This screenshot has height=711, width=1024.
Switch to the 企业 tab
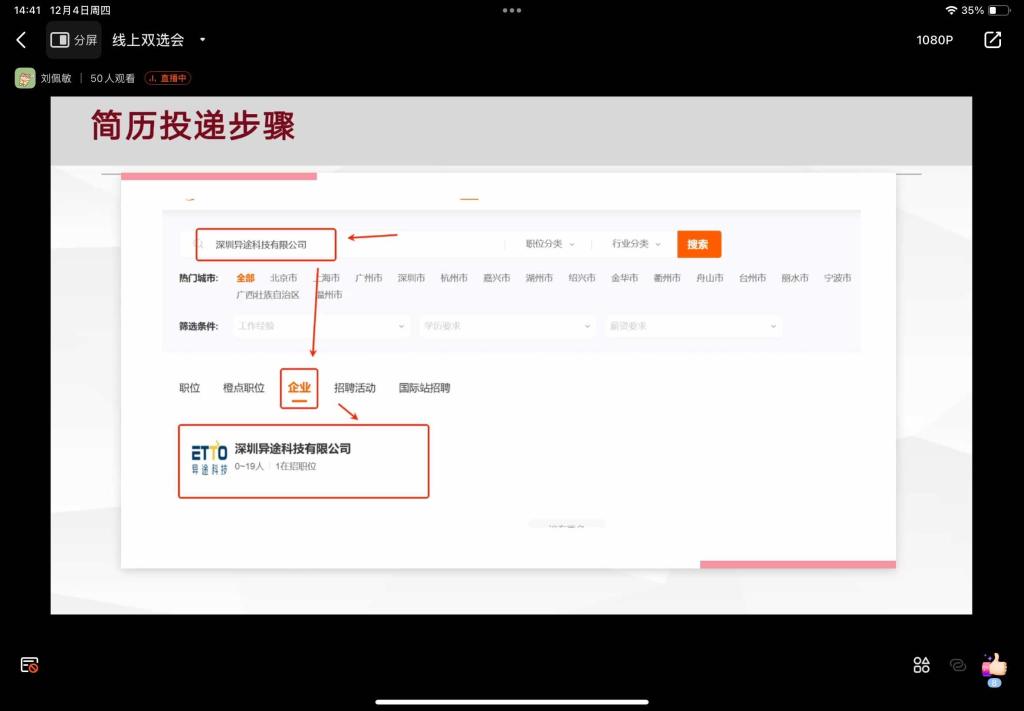(x=299, y=388)
